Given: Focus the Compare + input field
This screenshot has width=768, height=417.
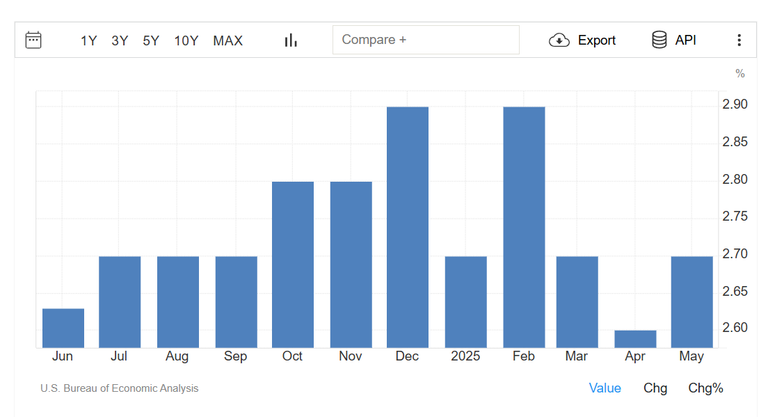Looking at the screenshot, I should 426,40.
